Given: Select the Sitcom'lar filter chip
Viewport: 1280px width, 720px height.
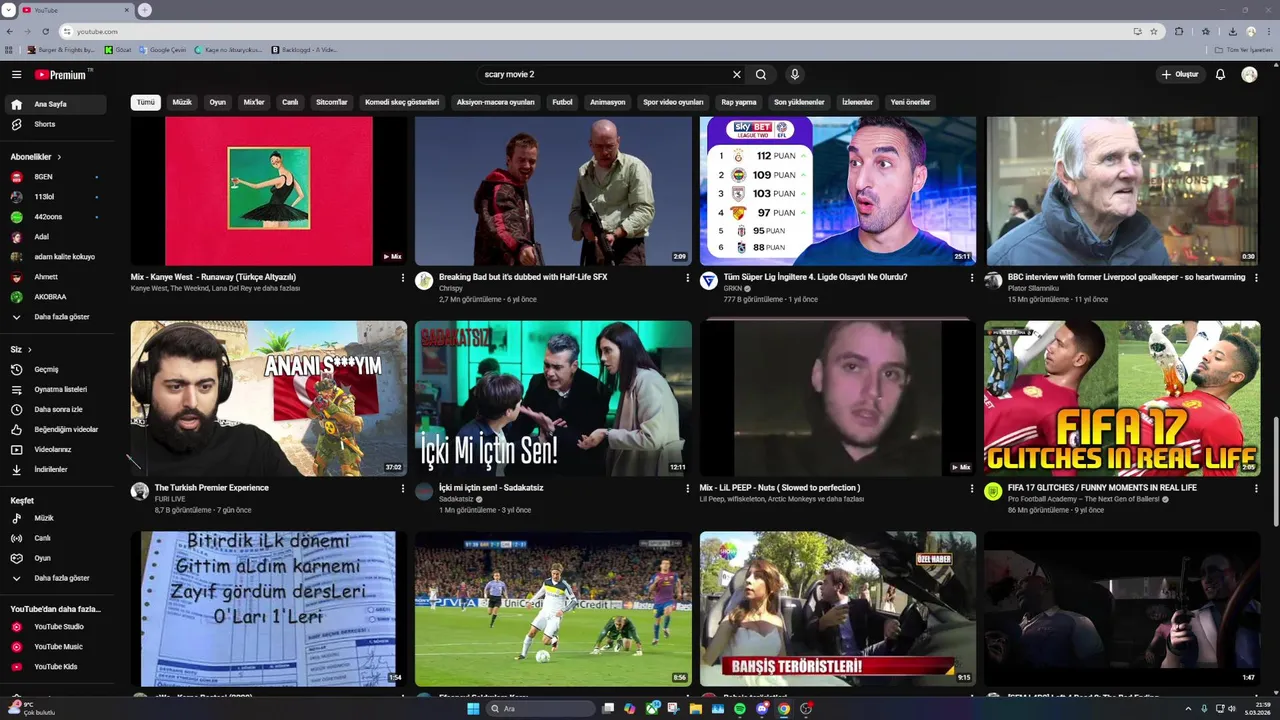Looking at the screenshot, I should (x=332, y=102).
